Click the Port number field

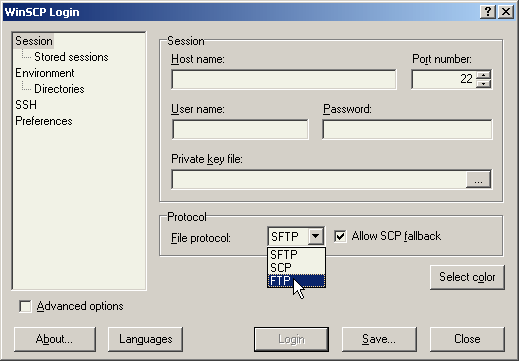click(x=443, y=79)
